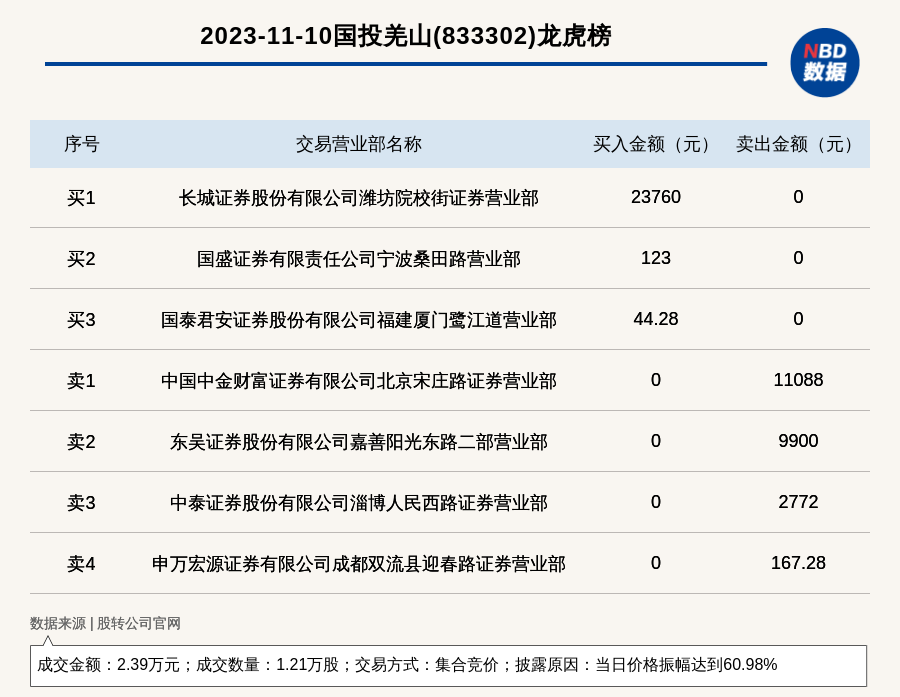Click the sell amount 0 in the 买2 row
The image size is (900, 697).
(798, 258)
